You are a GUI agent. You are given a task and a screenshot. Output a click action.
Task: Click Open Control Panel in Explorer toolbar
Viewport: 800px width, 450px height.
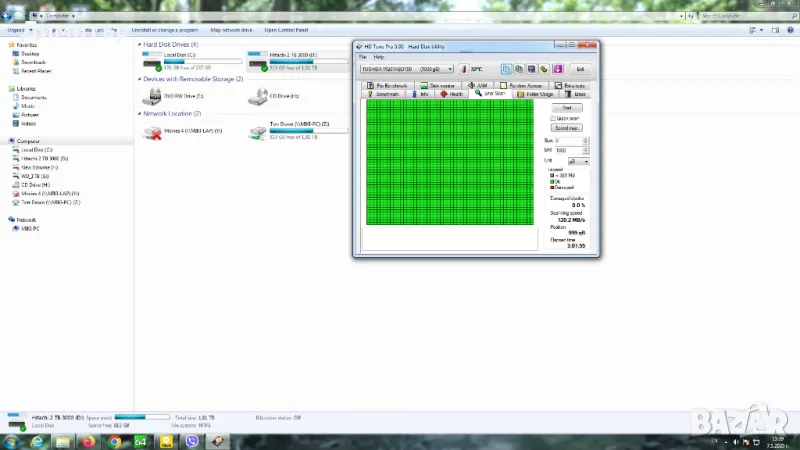(286, 30)
